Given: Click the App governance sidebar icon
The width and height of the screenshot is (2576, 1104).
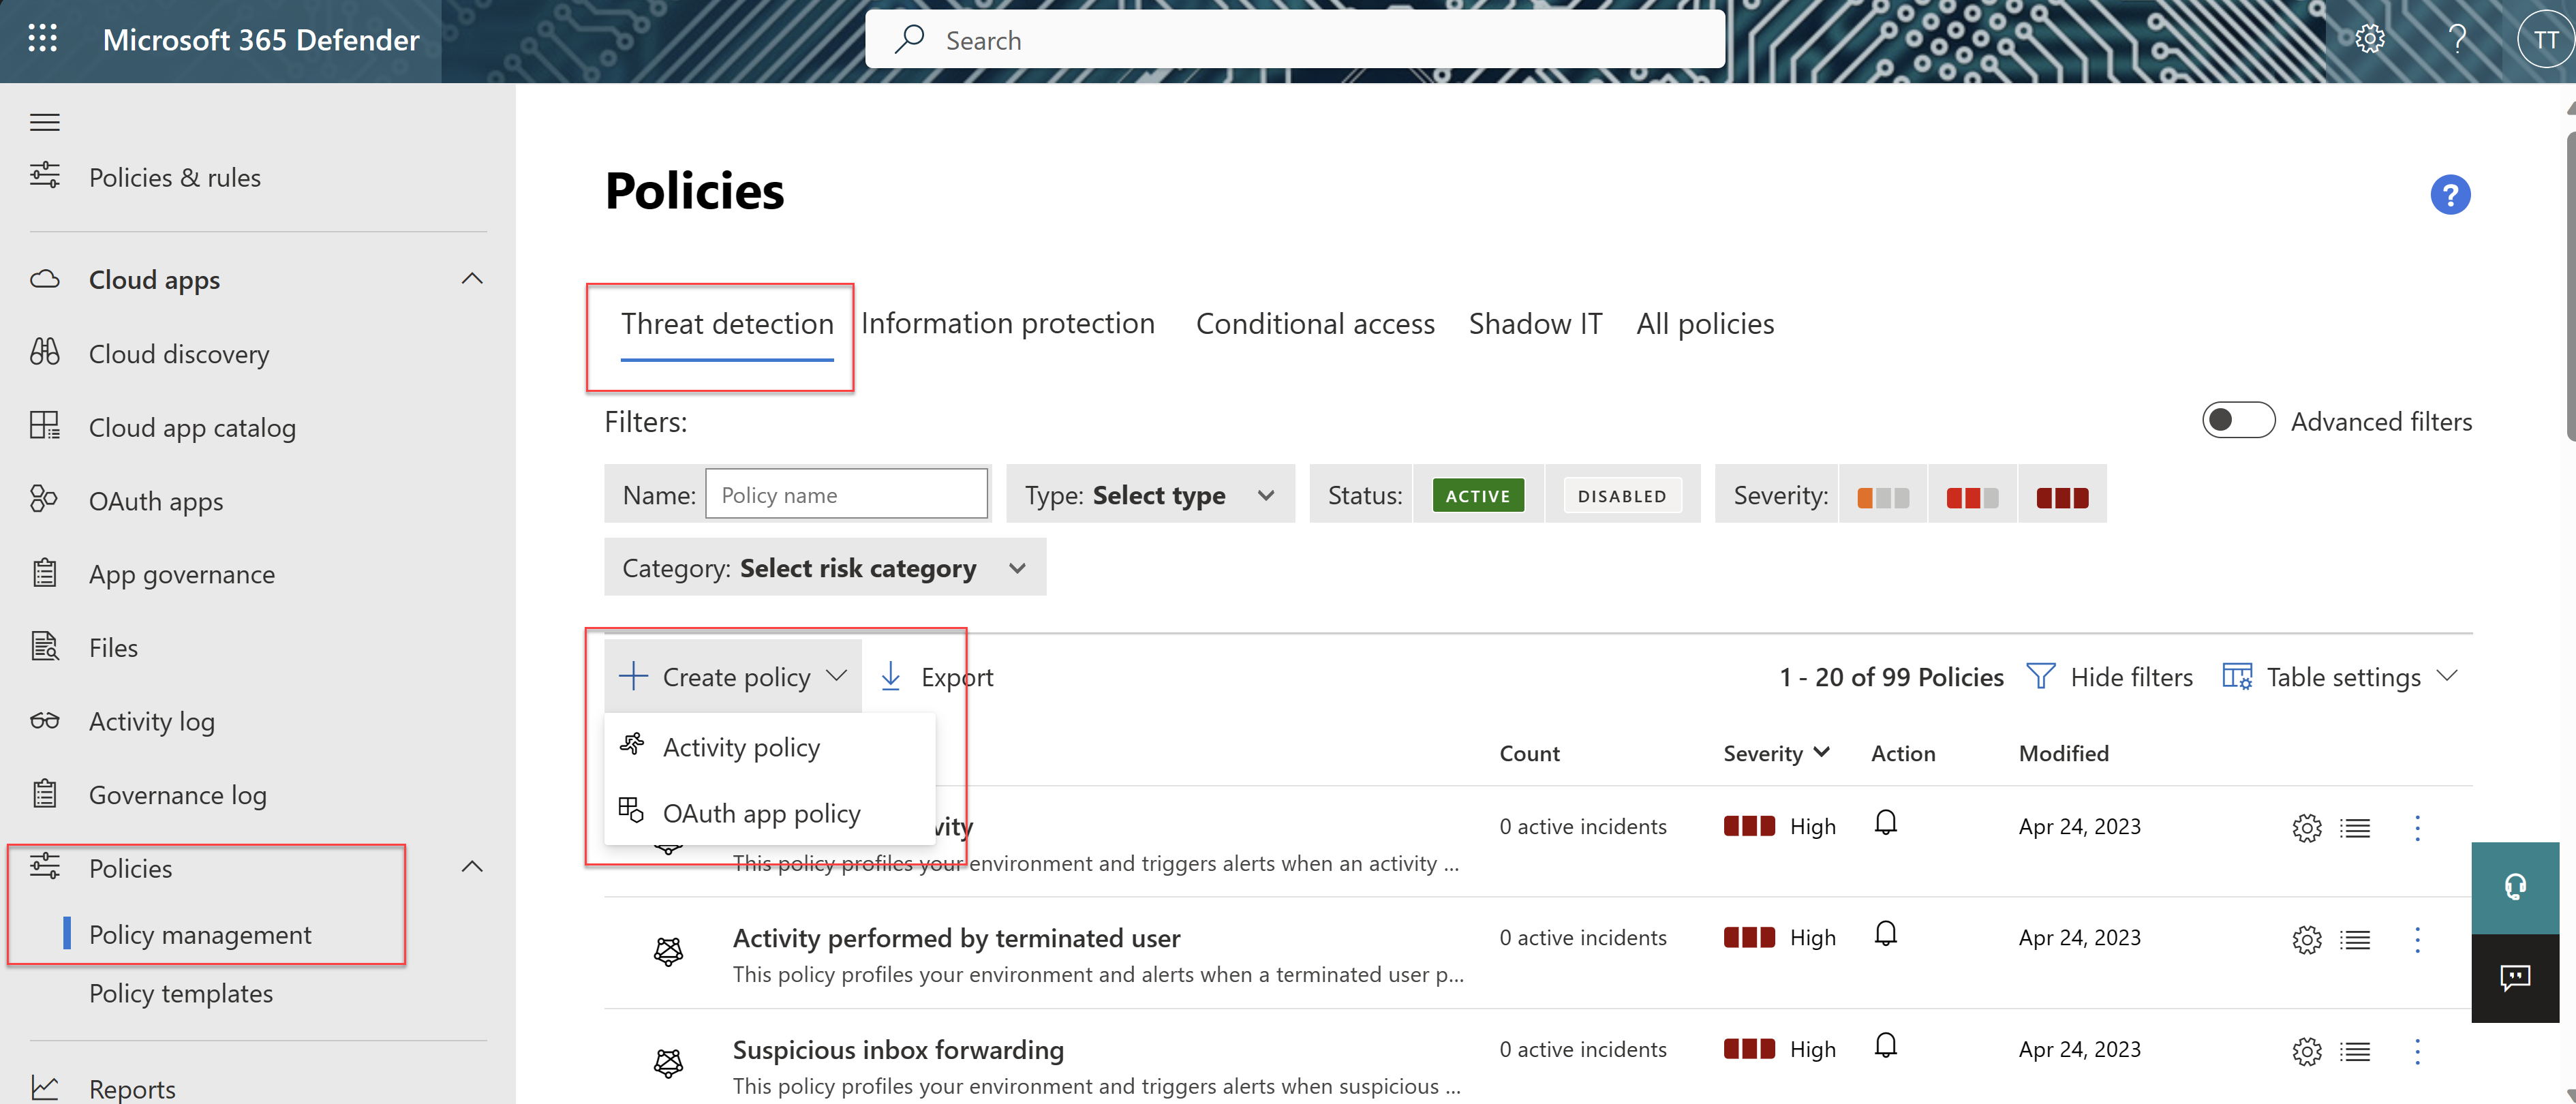Looking at the screenshot, I should click(x=44, y=572).
